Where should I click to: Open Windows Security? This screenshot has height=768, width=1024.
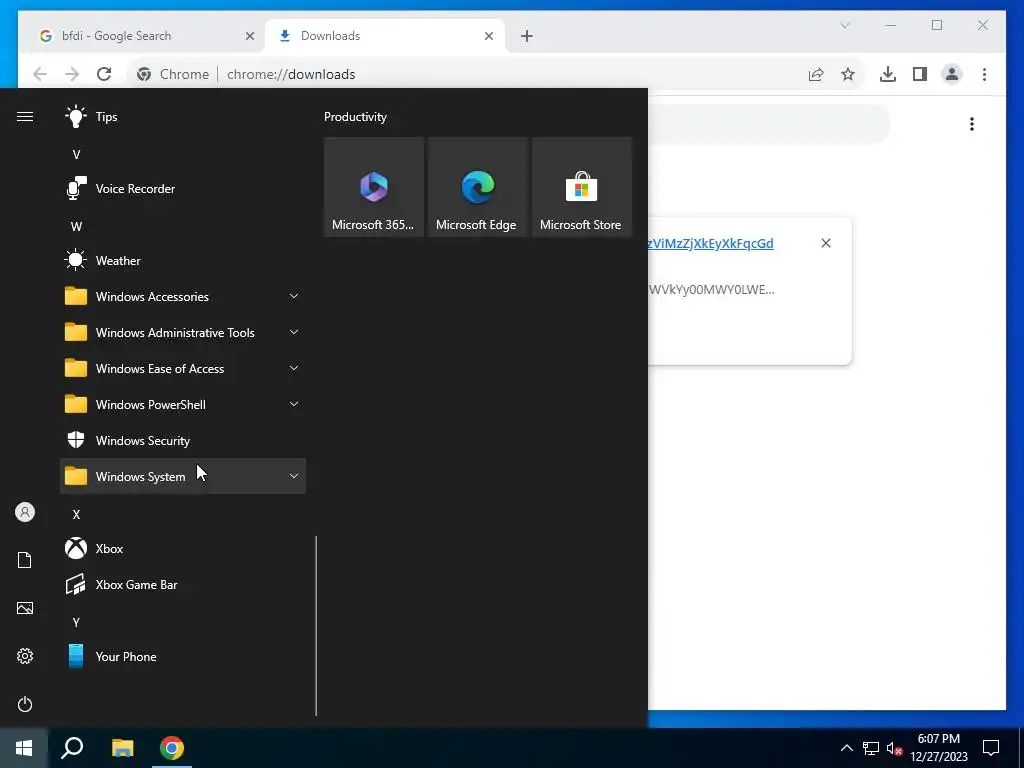point(183,441)
